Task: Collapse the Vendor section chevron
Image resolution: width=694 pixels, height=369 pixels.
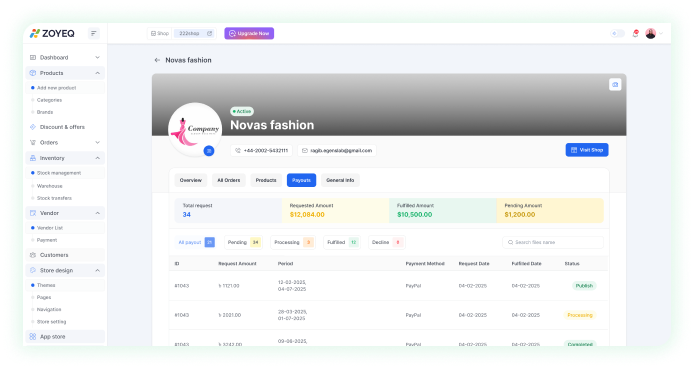Action: (x=97, y=213)
